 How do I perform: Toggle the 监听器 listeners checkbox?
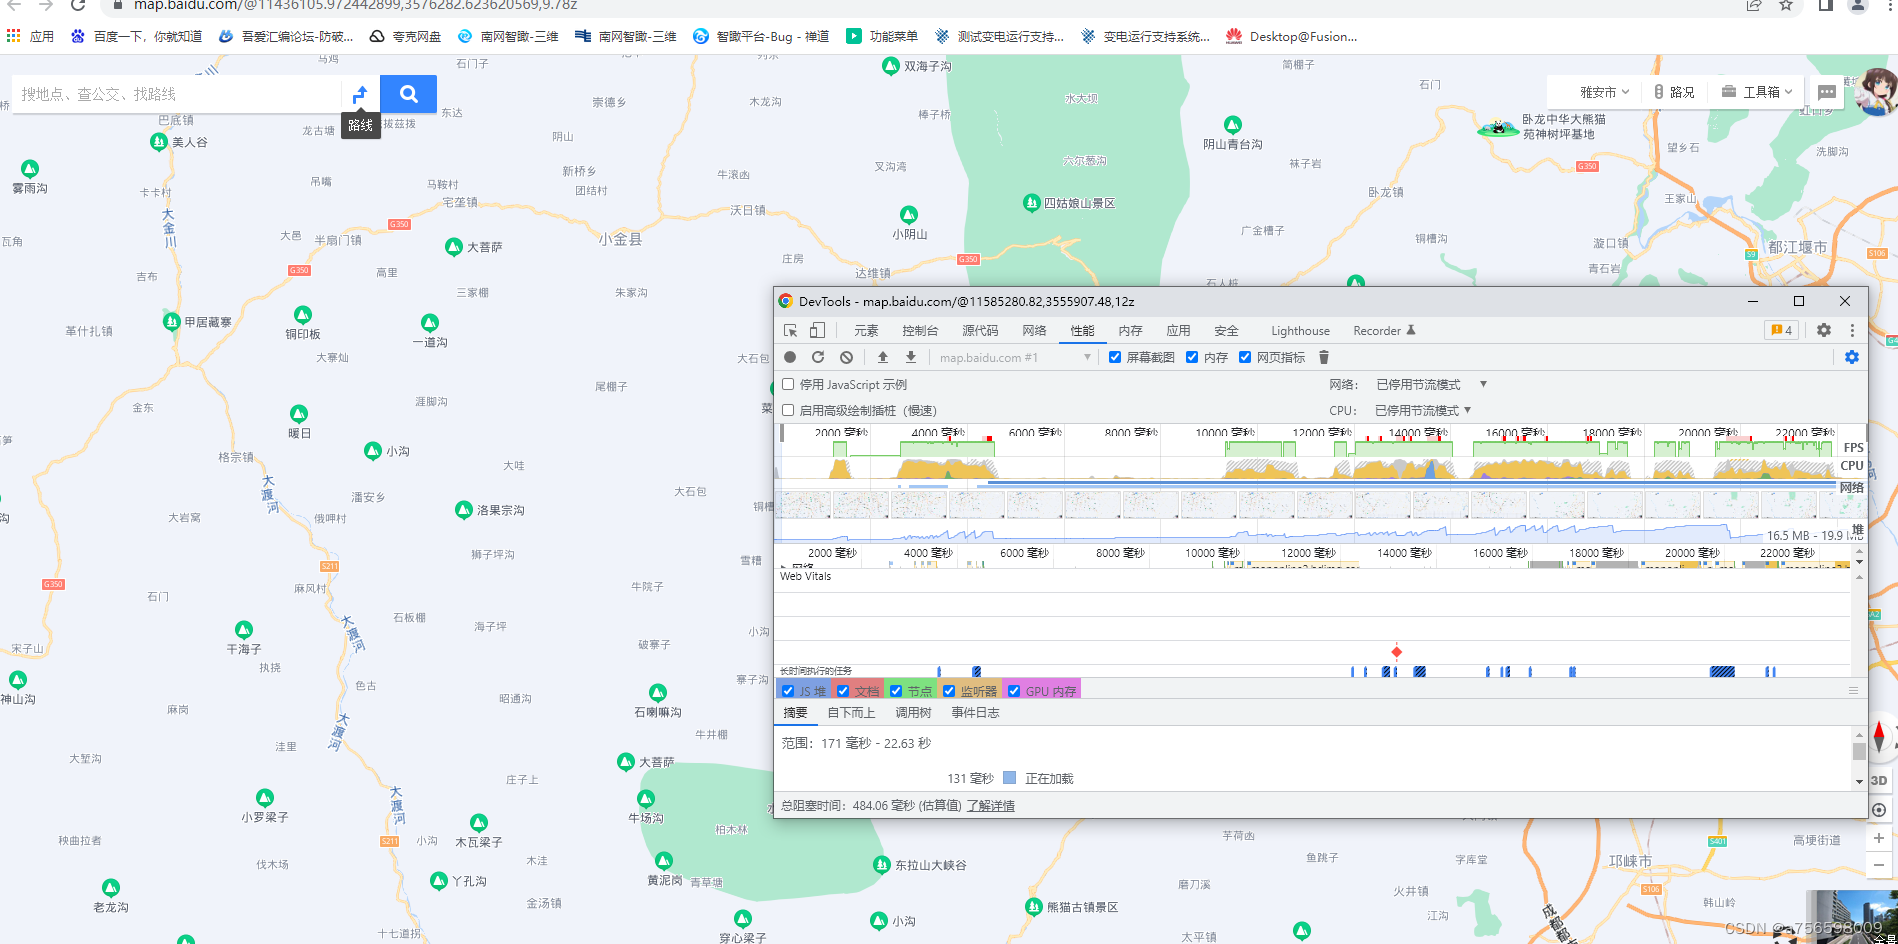point(949,691)
